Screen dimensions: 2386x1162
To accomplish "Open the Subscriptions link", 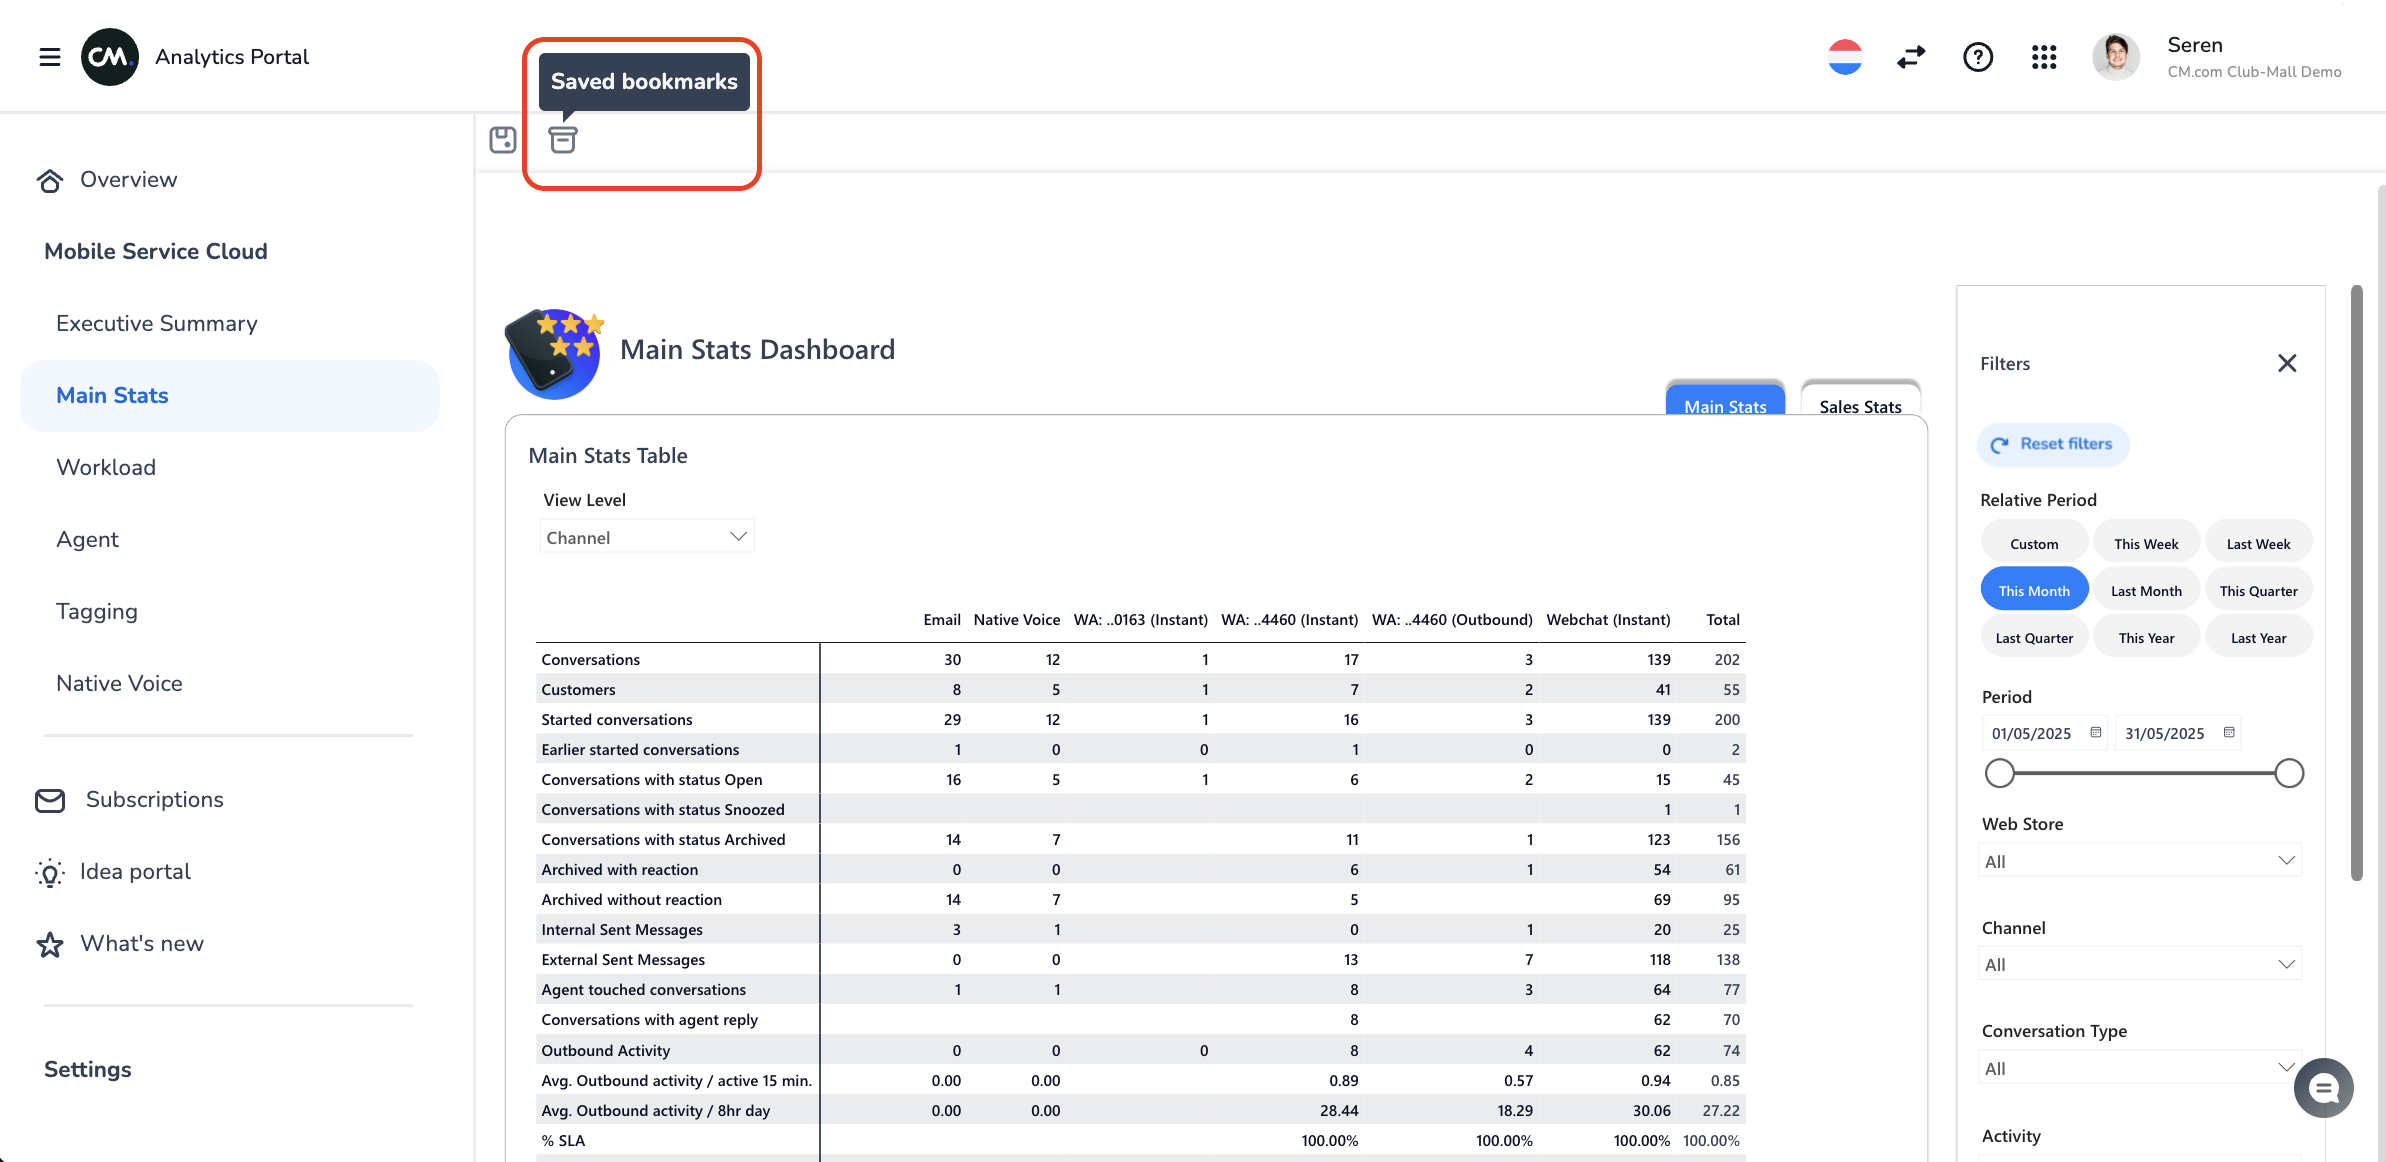I will 154,799.
